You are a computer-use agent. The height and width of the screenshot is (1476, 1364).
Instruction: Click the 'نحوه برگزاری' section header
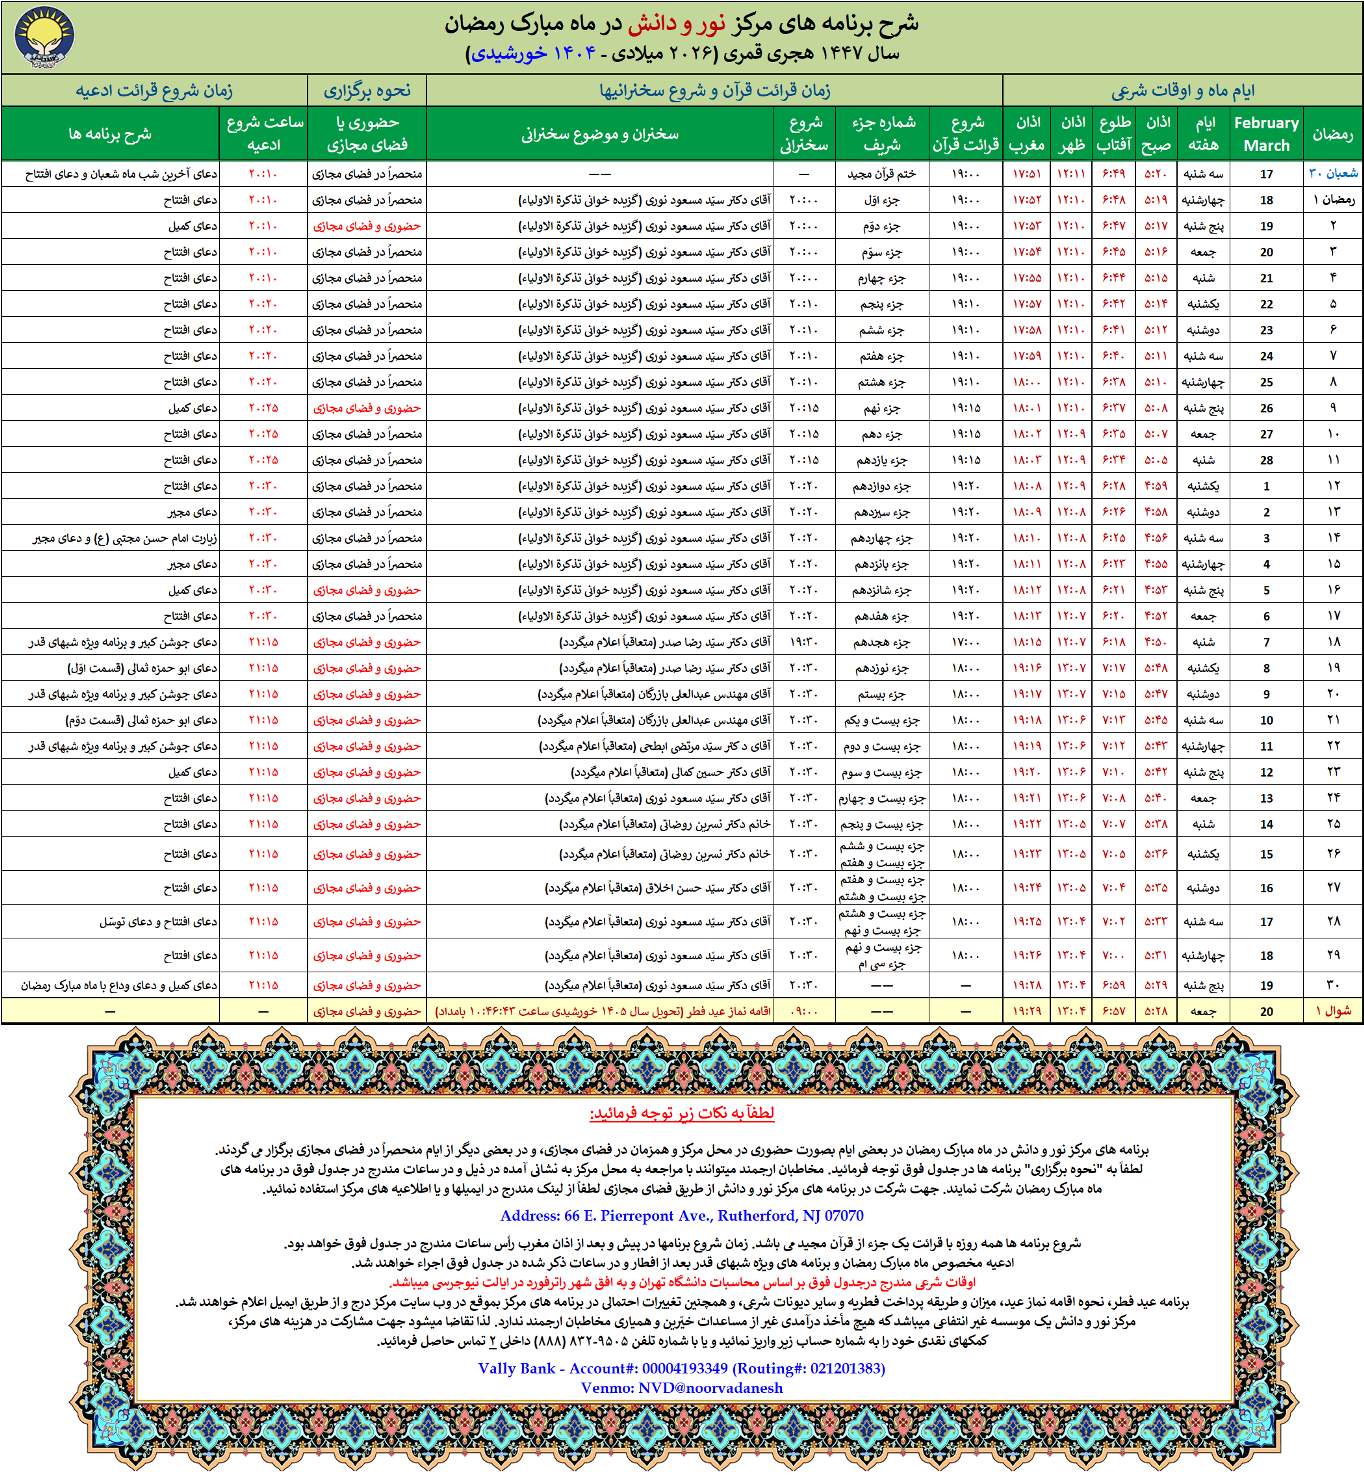[x=367, y=91]
